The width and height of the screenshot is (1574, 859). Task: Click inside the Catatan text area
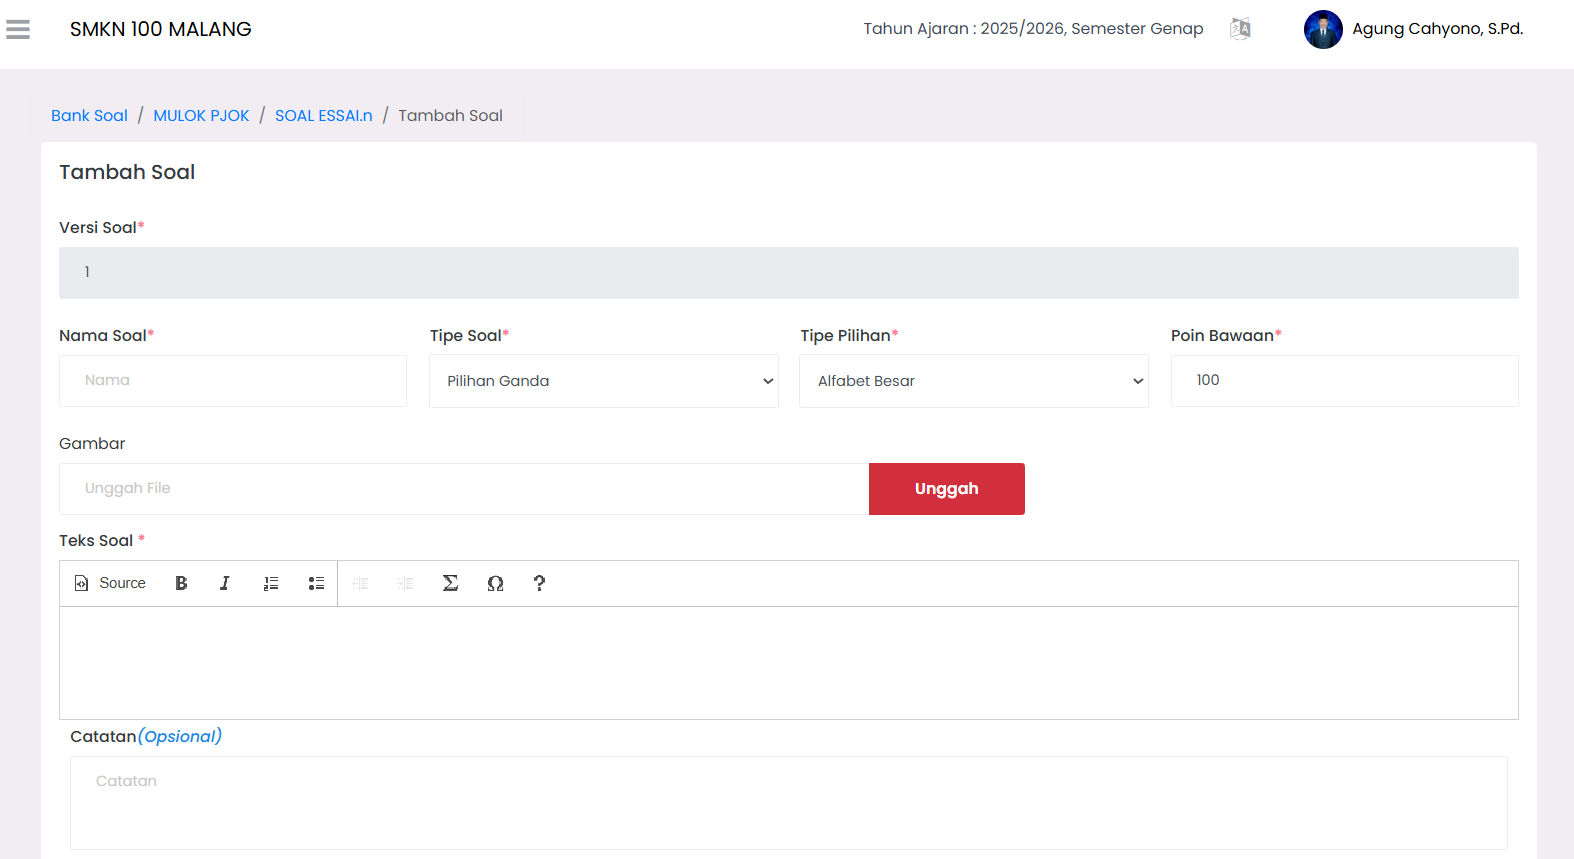[788, 802]
